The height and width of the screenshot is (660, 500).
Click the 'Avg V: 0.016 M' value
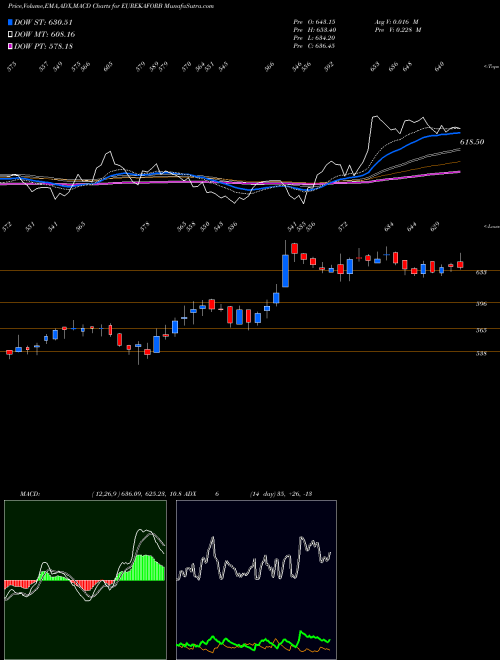[397, 22]
